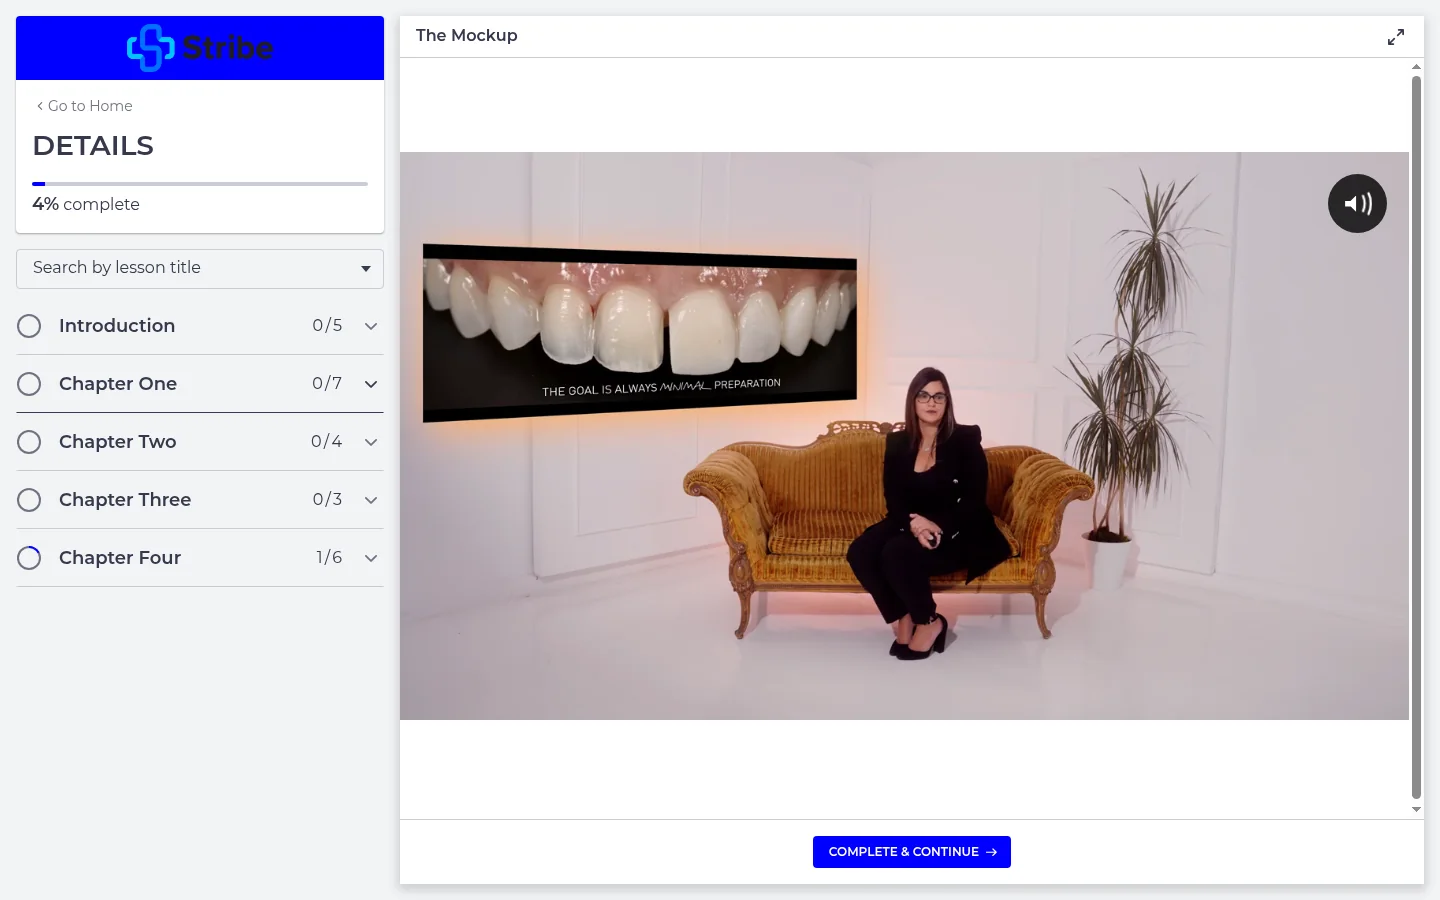Image resolution: width=1440 pixels, height=900 pixels.
Task: Click the arrow on Complete & Continue
Action: [x=992, y=852]
